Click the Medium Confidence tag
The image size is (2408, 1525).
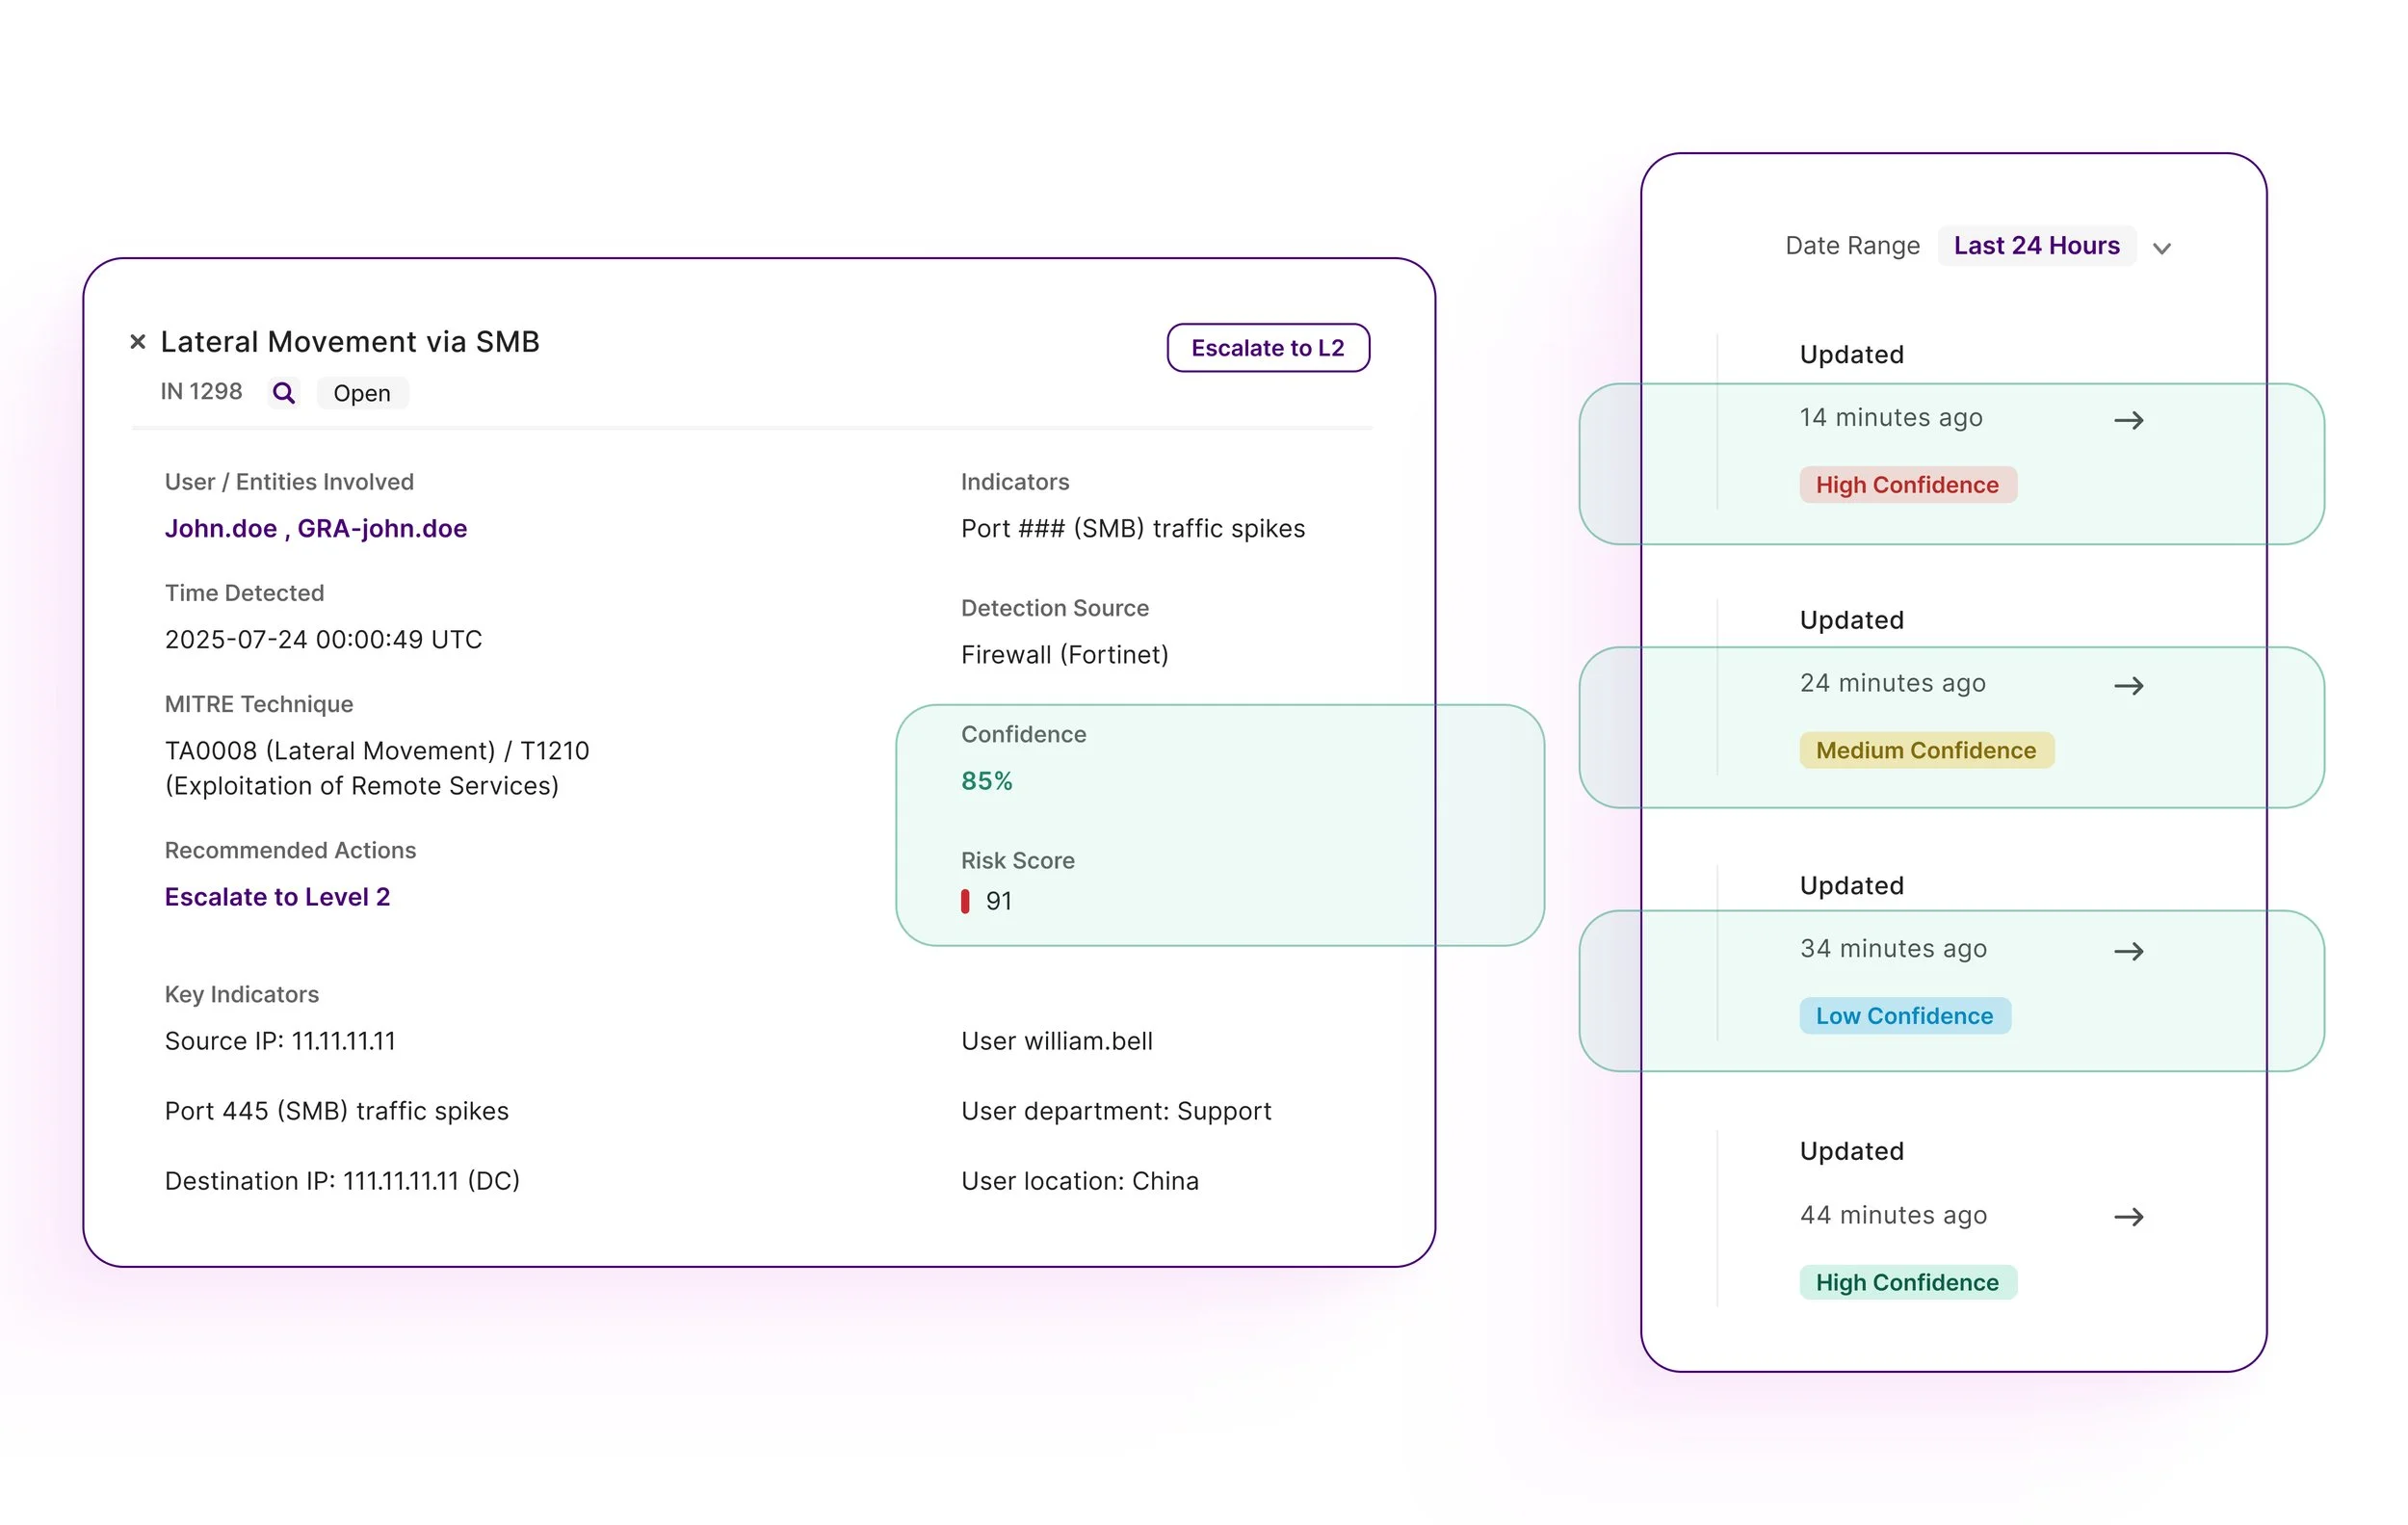1926,750
